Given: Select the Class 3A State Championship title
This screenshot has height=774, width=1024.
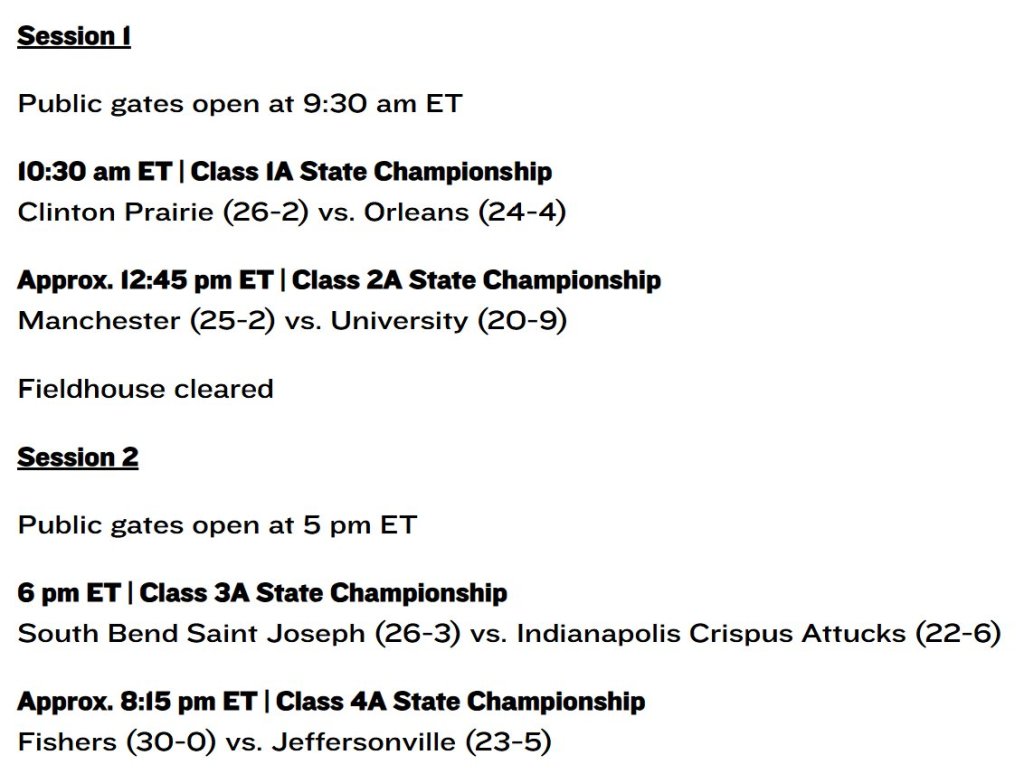Looking at the screenshot, I should click(323, 593).
